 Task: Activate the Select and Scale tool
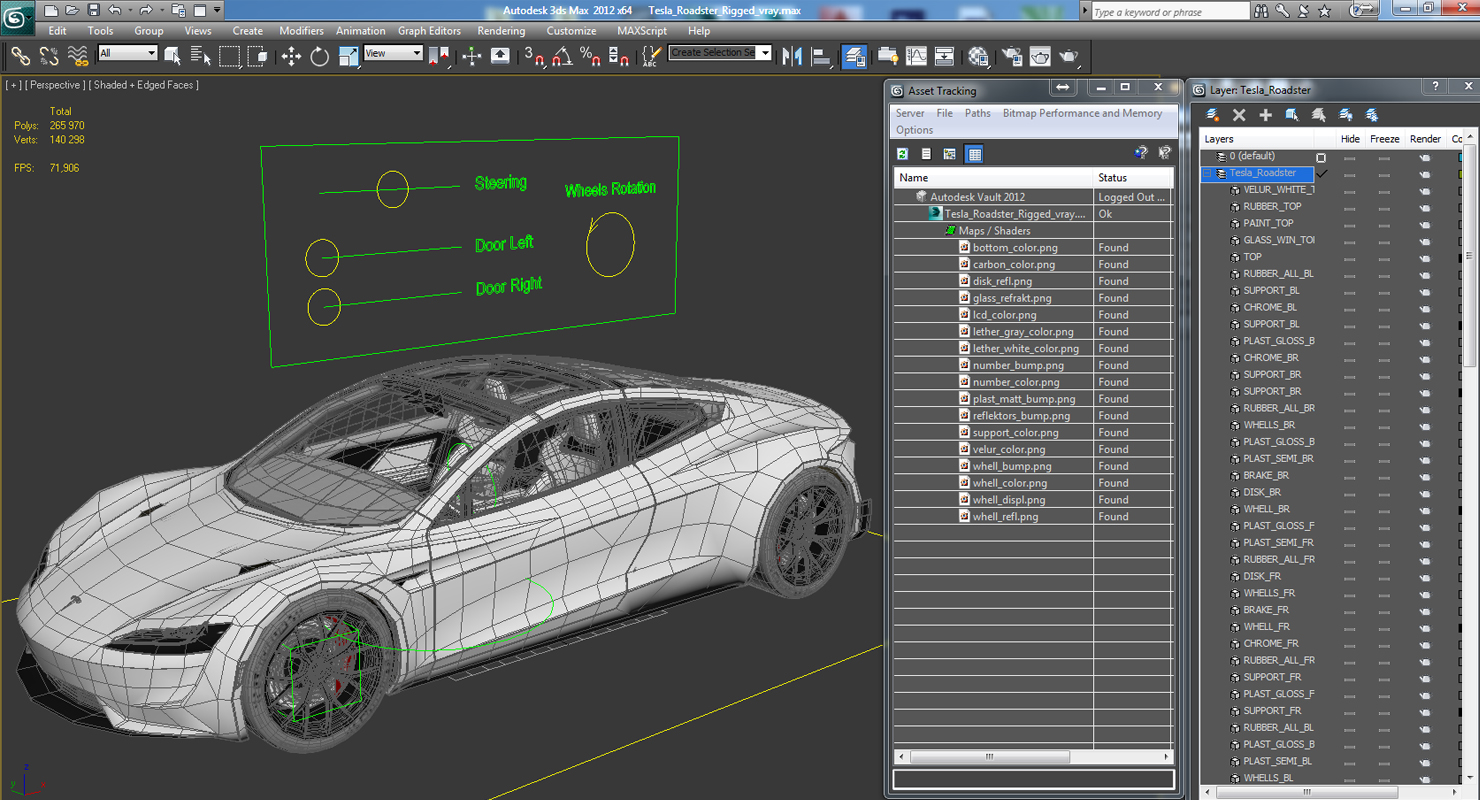348,56
